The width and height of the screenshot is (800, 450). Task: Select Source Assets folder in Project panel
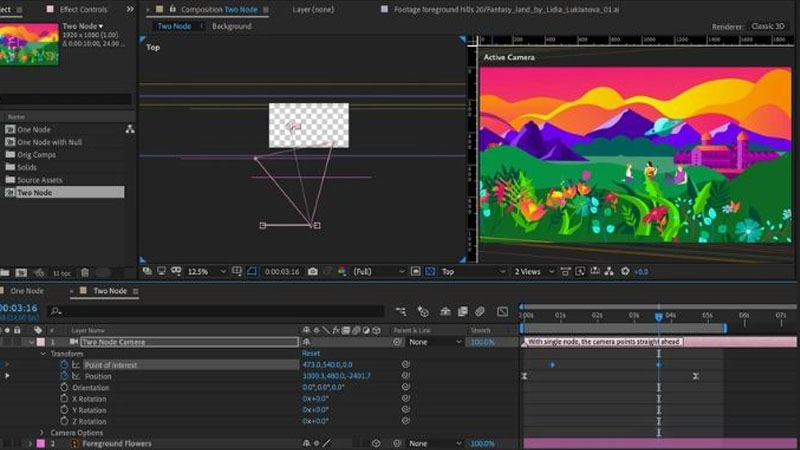pyautogui.click(x=39, y=180)
